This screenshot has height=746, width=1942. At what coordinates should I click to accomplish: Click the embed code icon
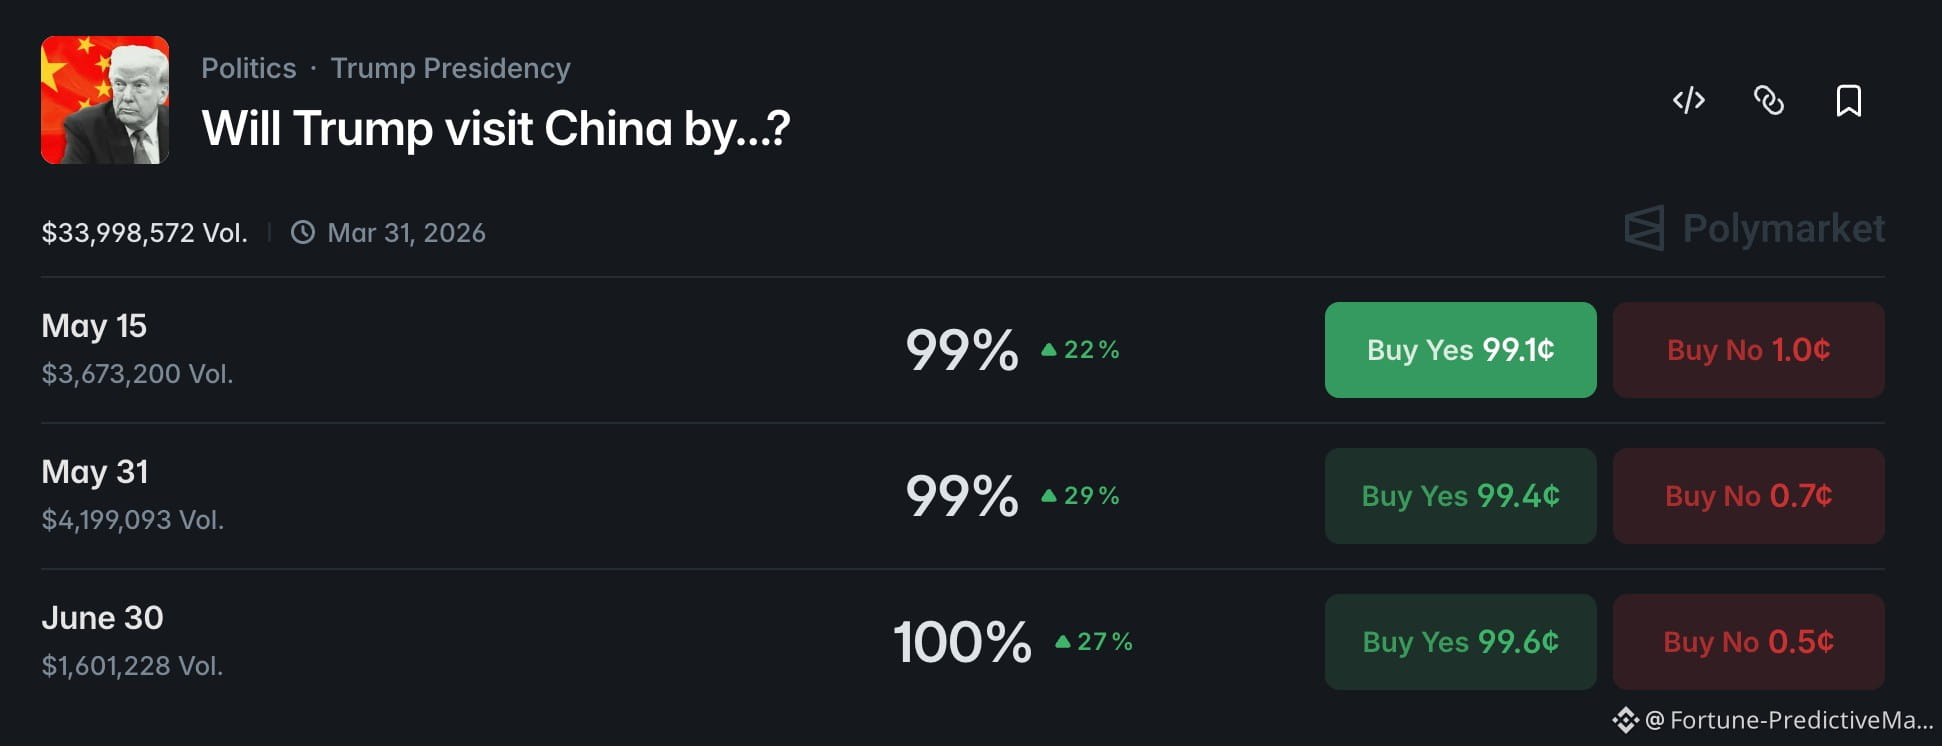click(1689, 100)
